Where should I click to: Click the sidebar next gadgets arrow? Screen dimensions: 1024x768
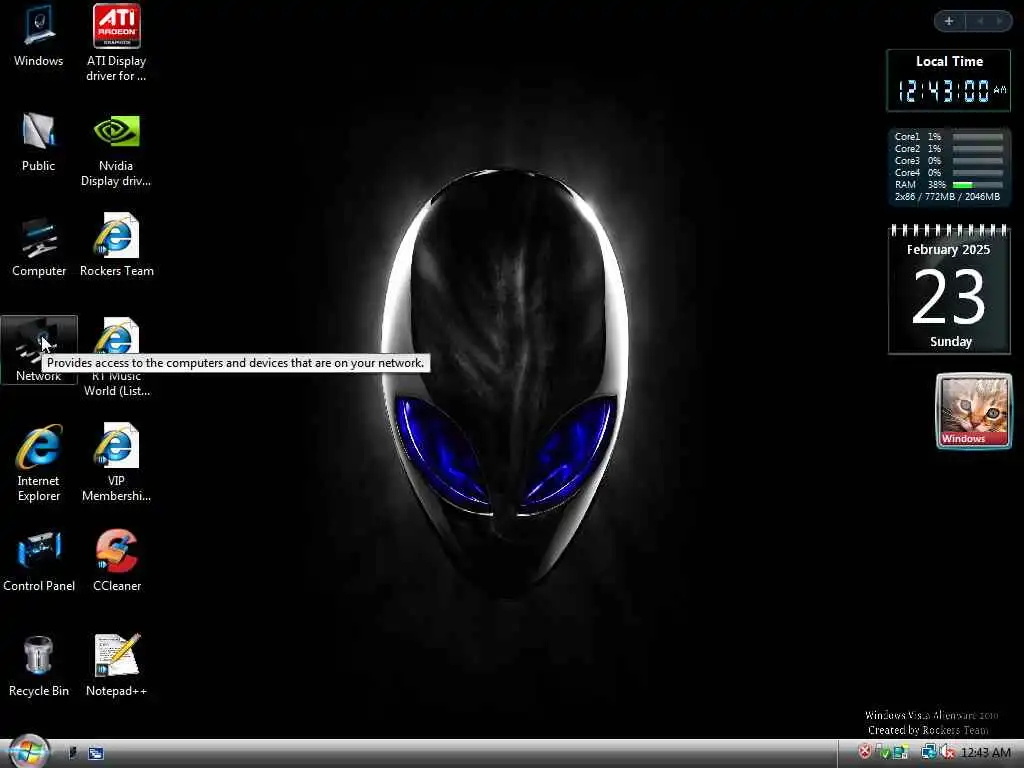point(999,21)
